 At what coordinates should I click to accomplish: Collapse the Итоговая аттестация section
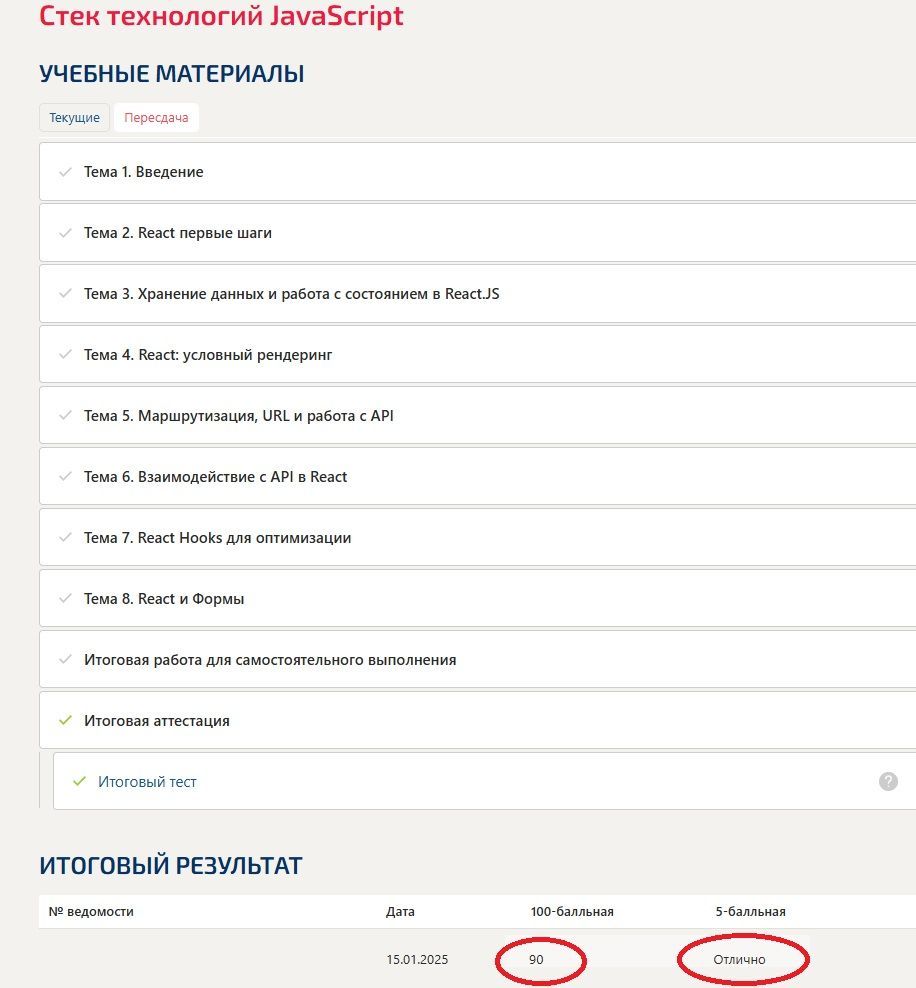click(478, 721)
